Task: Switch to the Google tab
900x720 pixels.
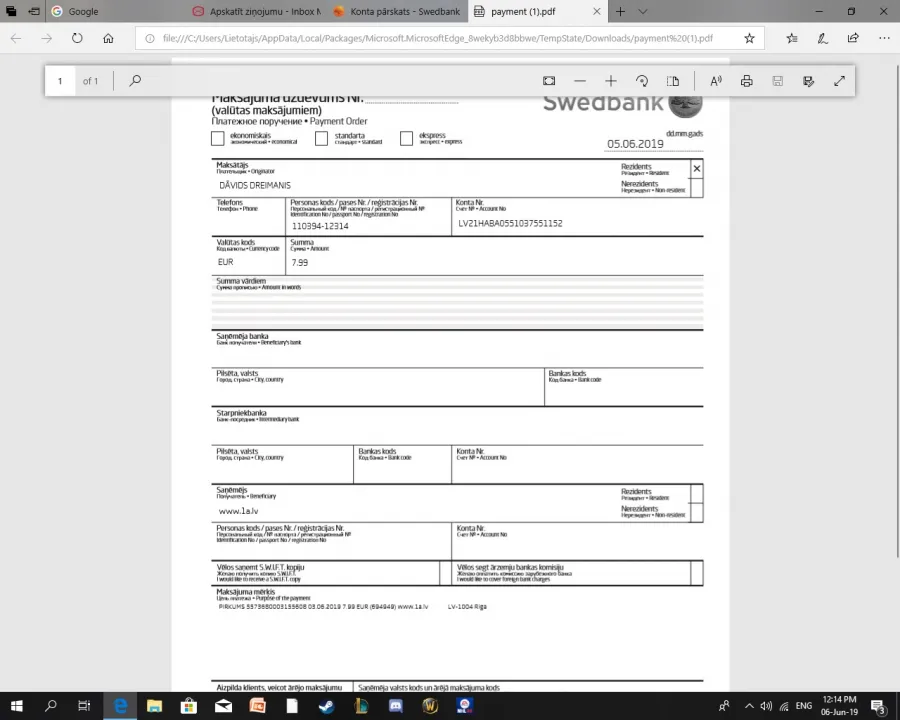Action: tap(115, 11)
